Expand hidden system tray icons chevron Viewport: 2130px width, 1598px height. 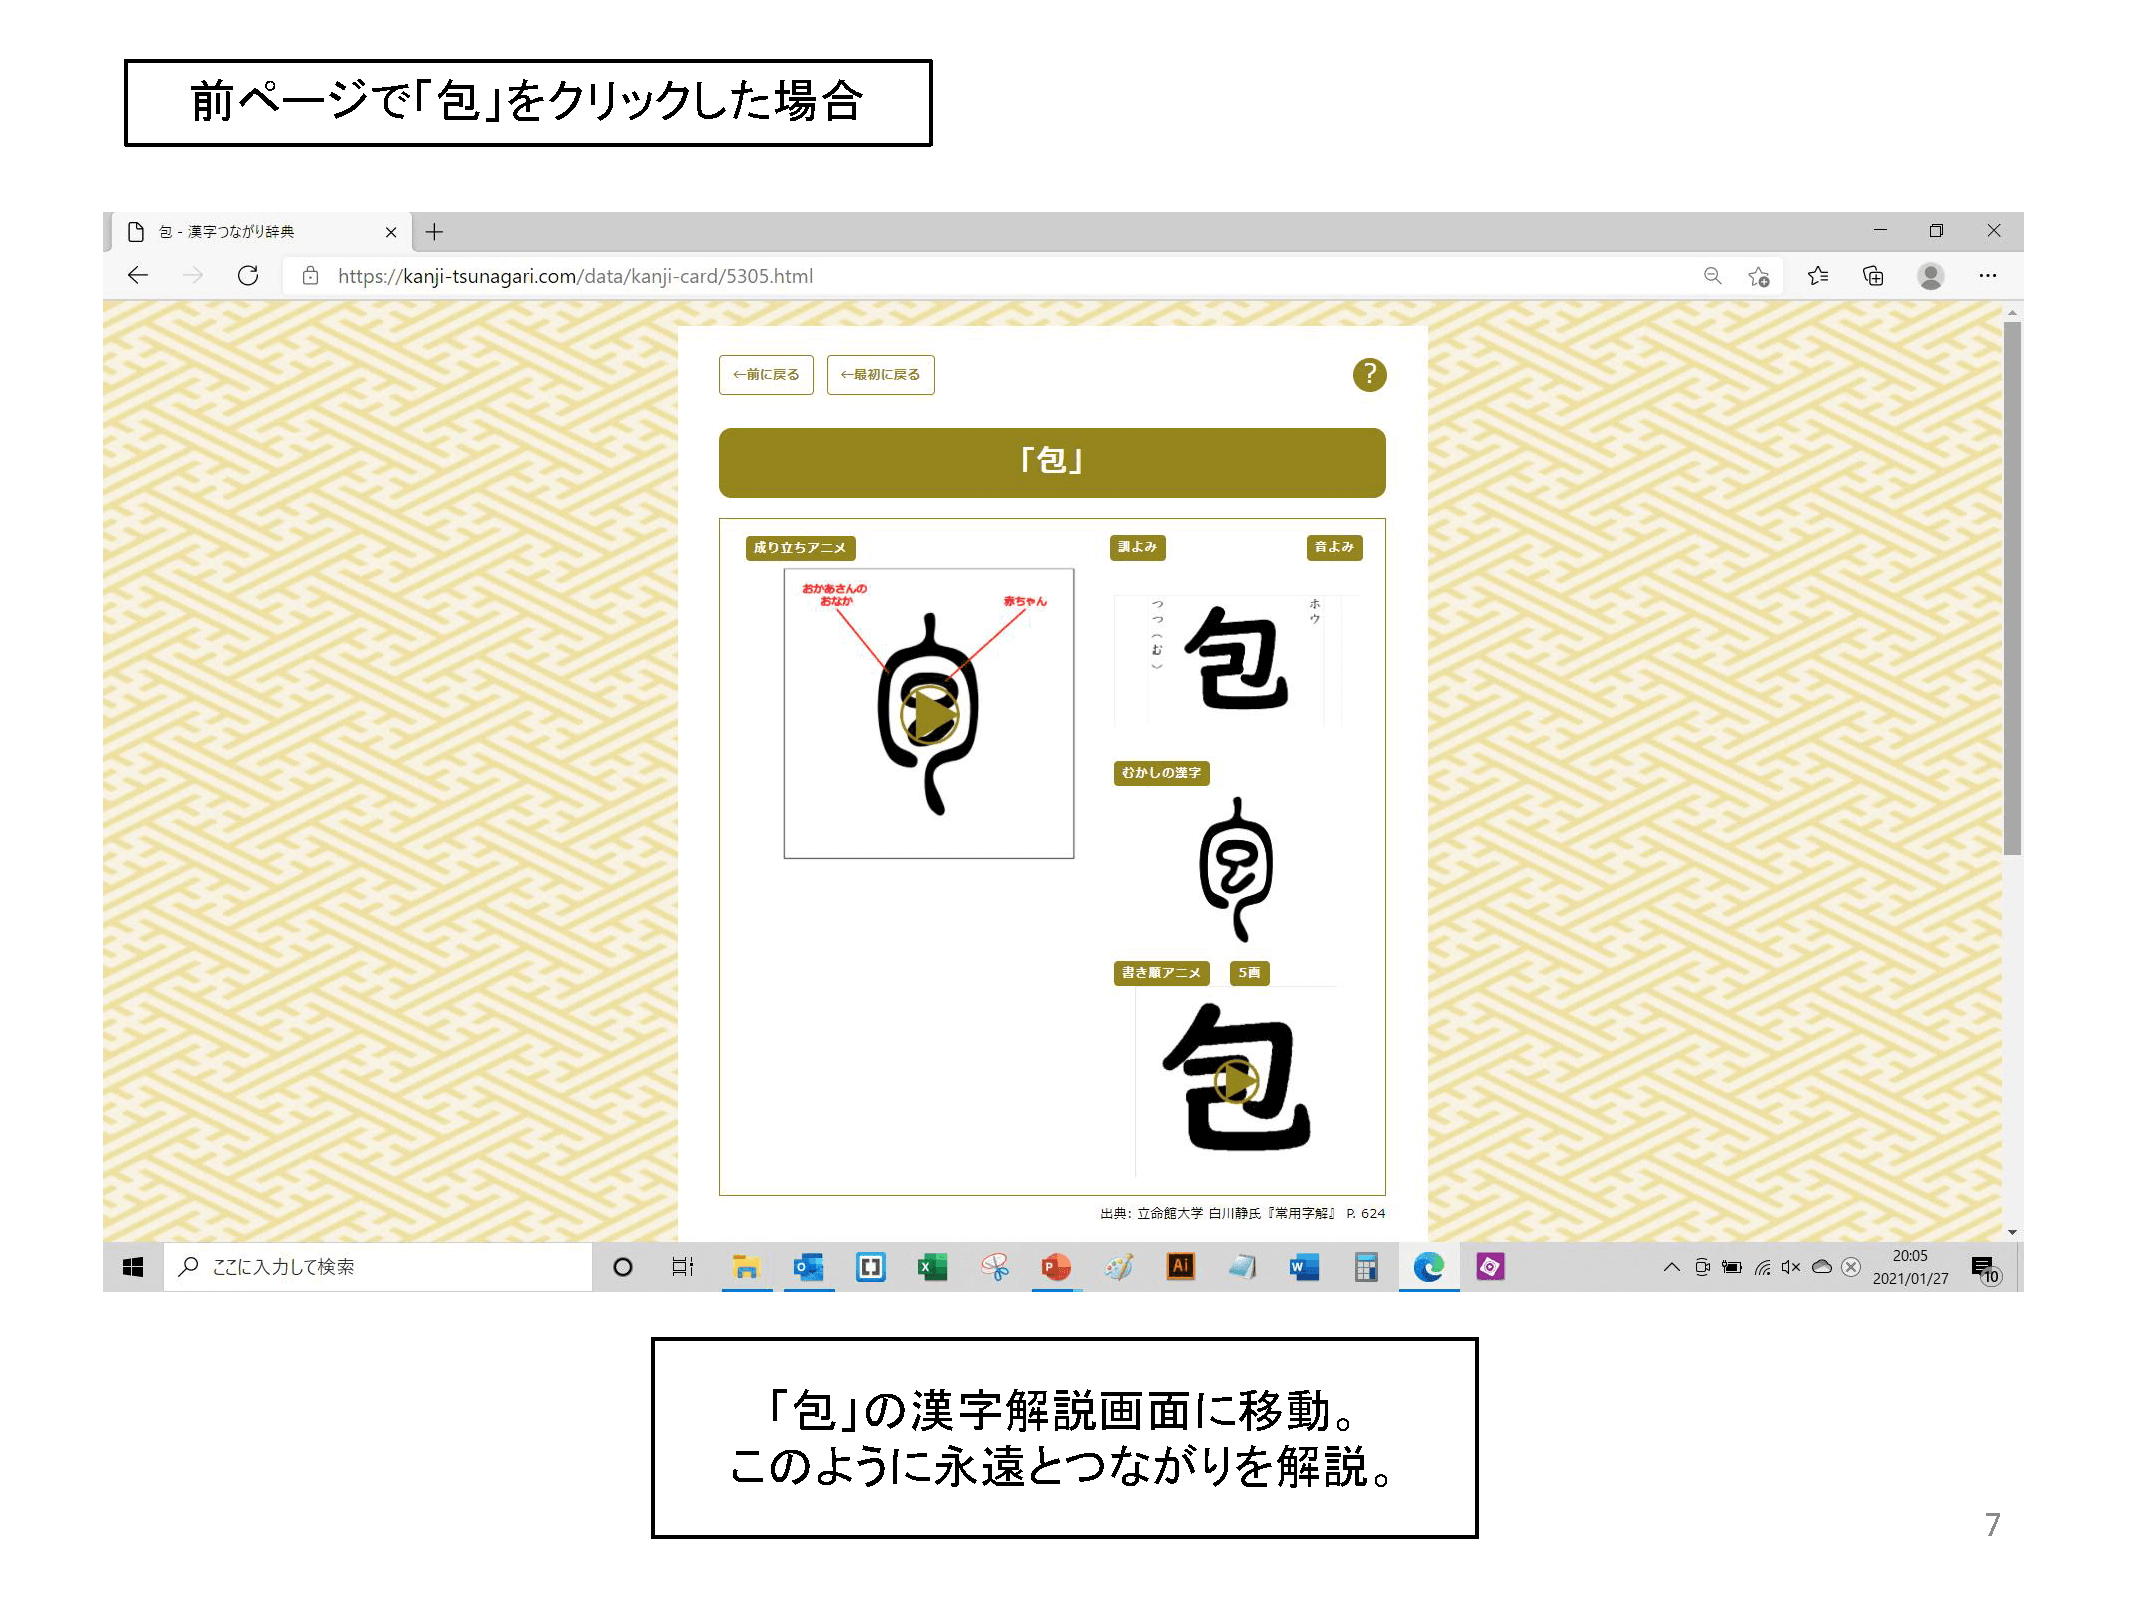pos(1671,1267)
